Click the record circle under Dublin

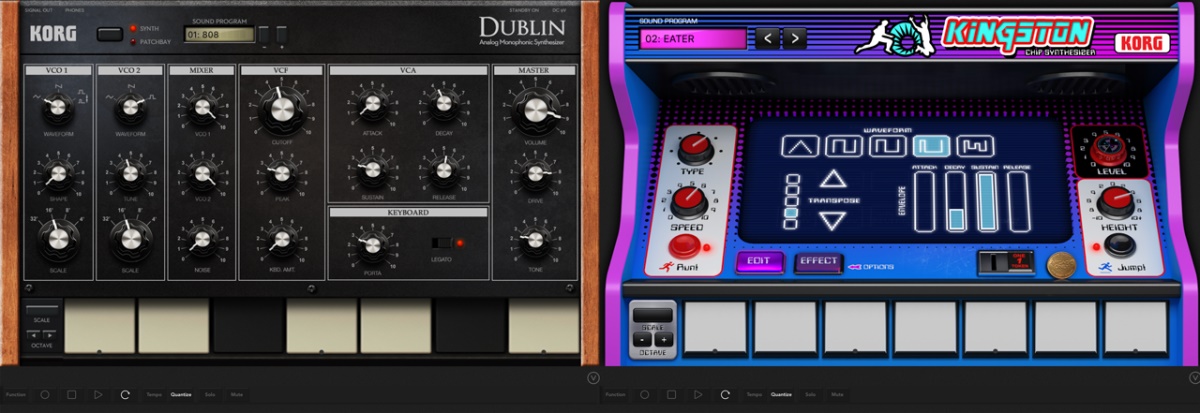coord(44,395)
